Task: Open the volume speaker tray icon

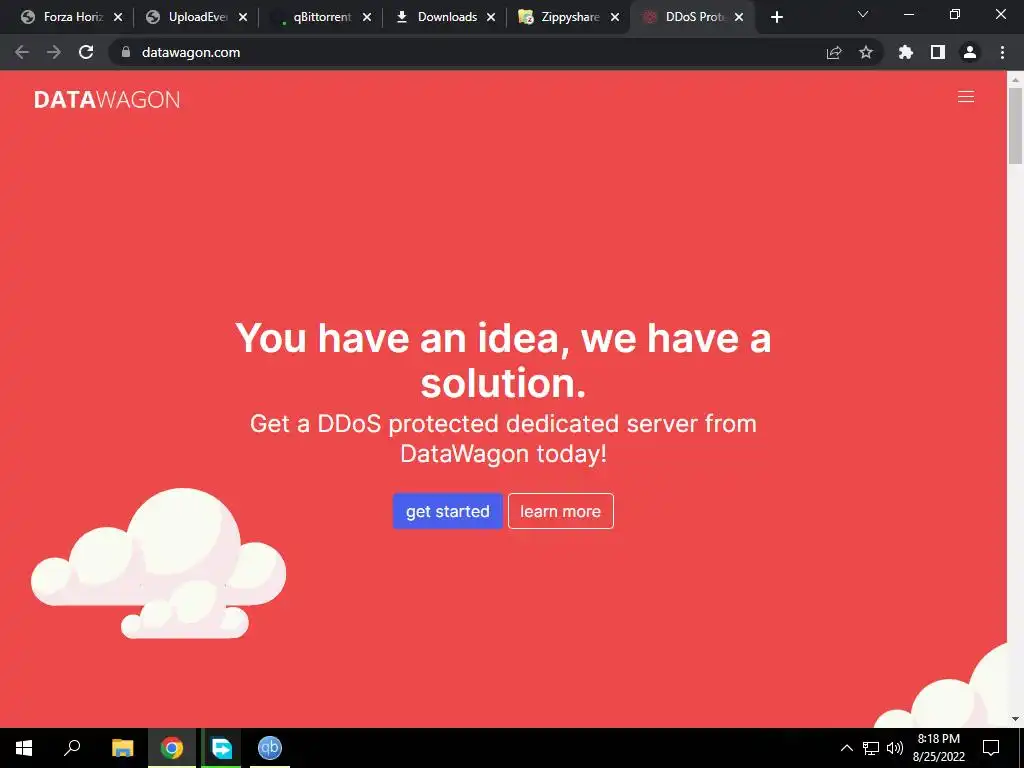Action: [x=895, y=748]
